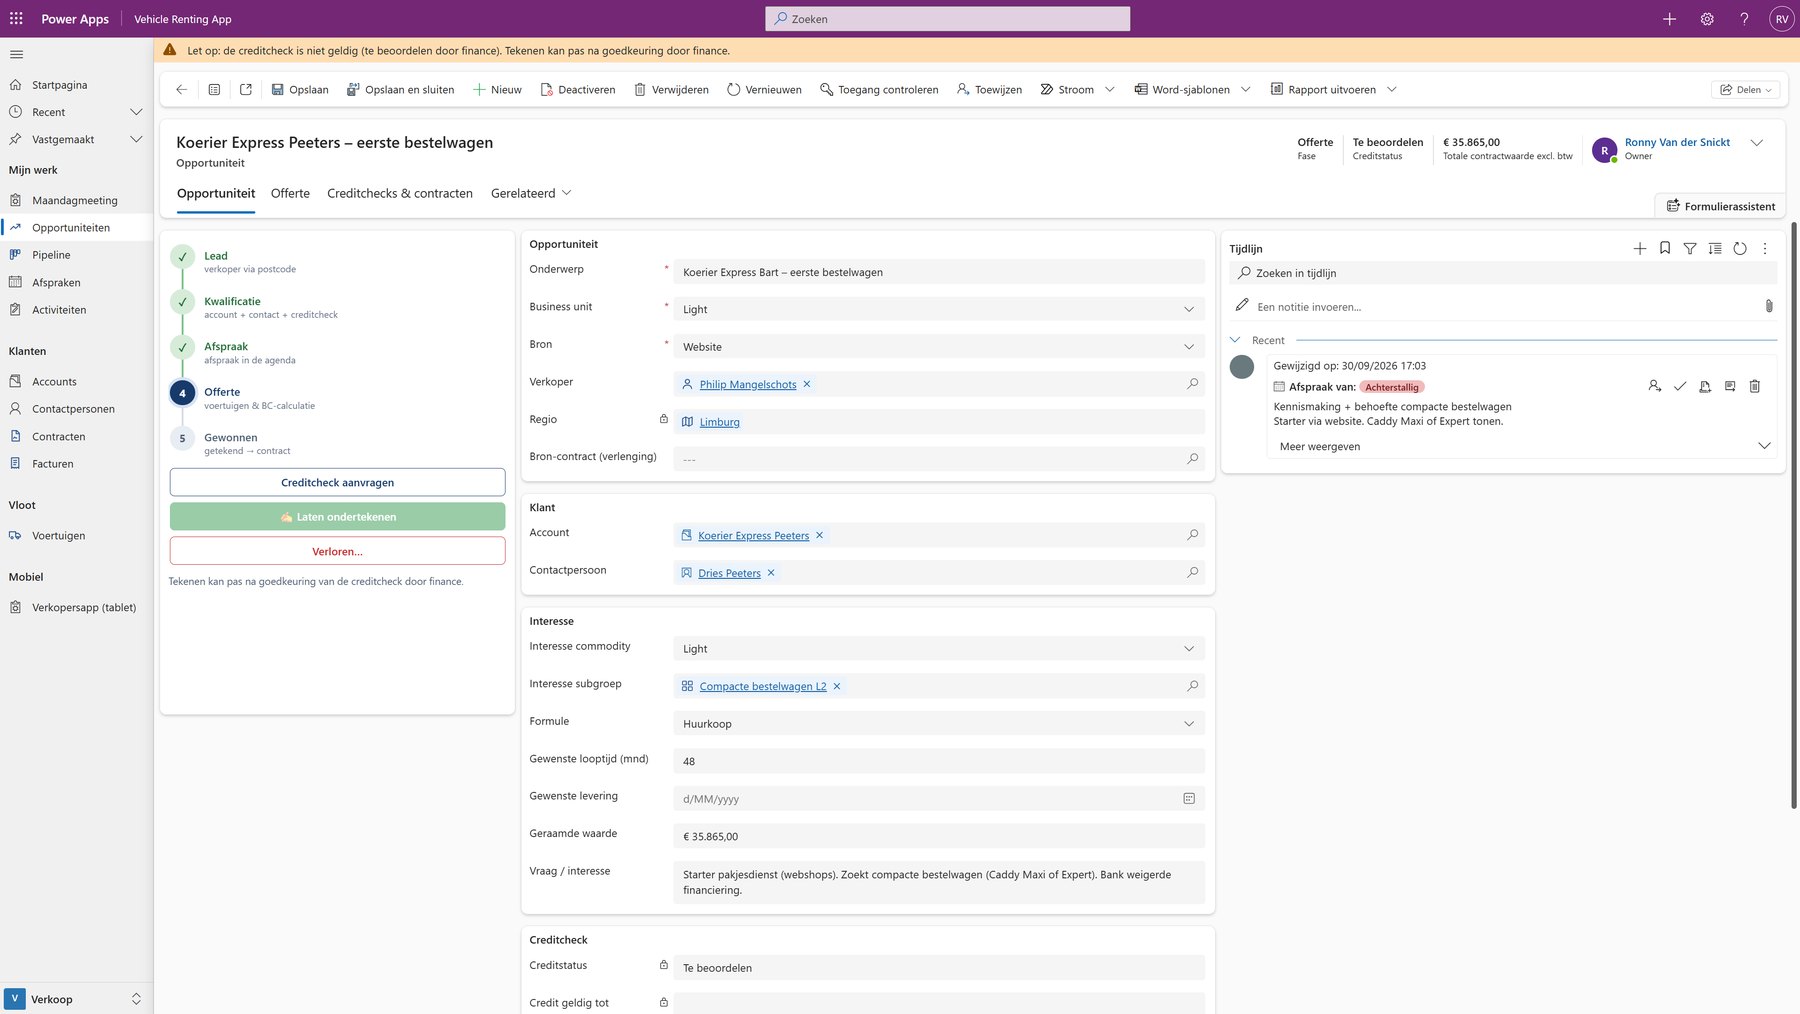Viewport: 1800px width, 1014px height.
Task: Expand the Recent section in sidebar
Action: (x=136, y=112)
